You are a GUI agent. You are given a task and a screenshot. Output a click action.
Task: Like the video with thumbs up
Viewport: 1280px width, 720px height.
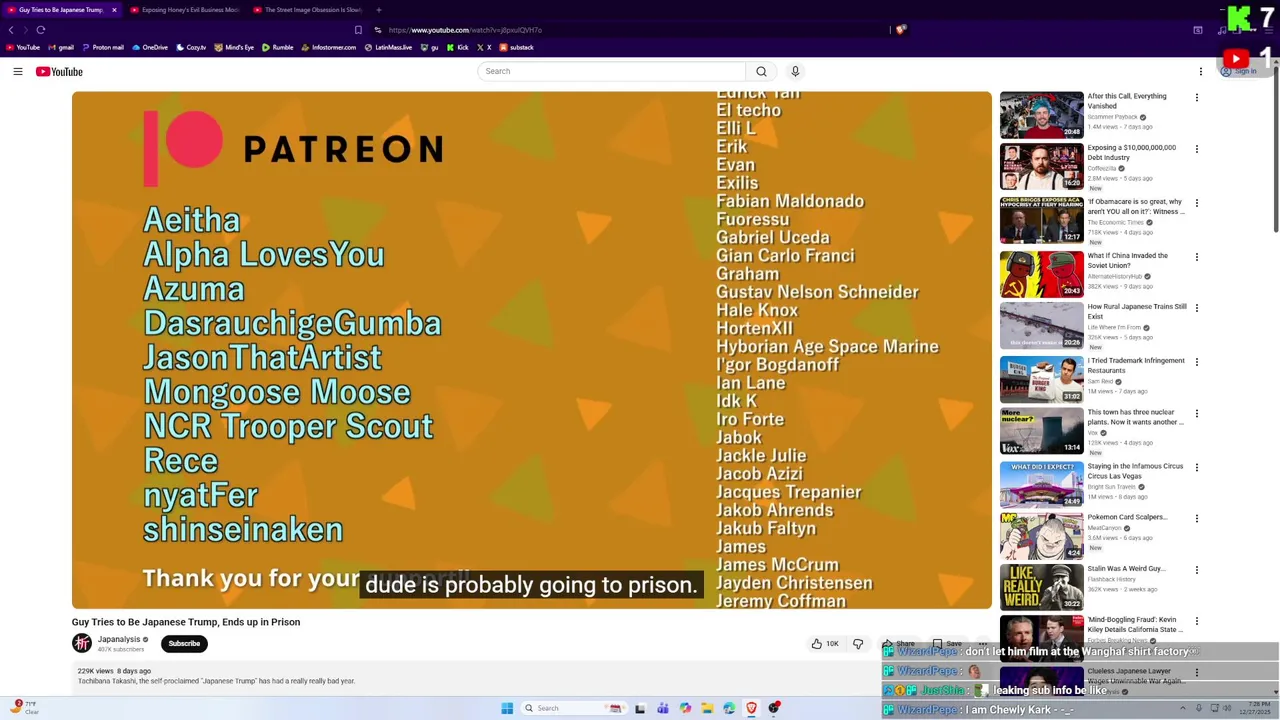[x=825, y=644]
